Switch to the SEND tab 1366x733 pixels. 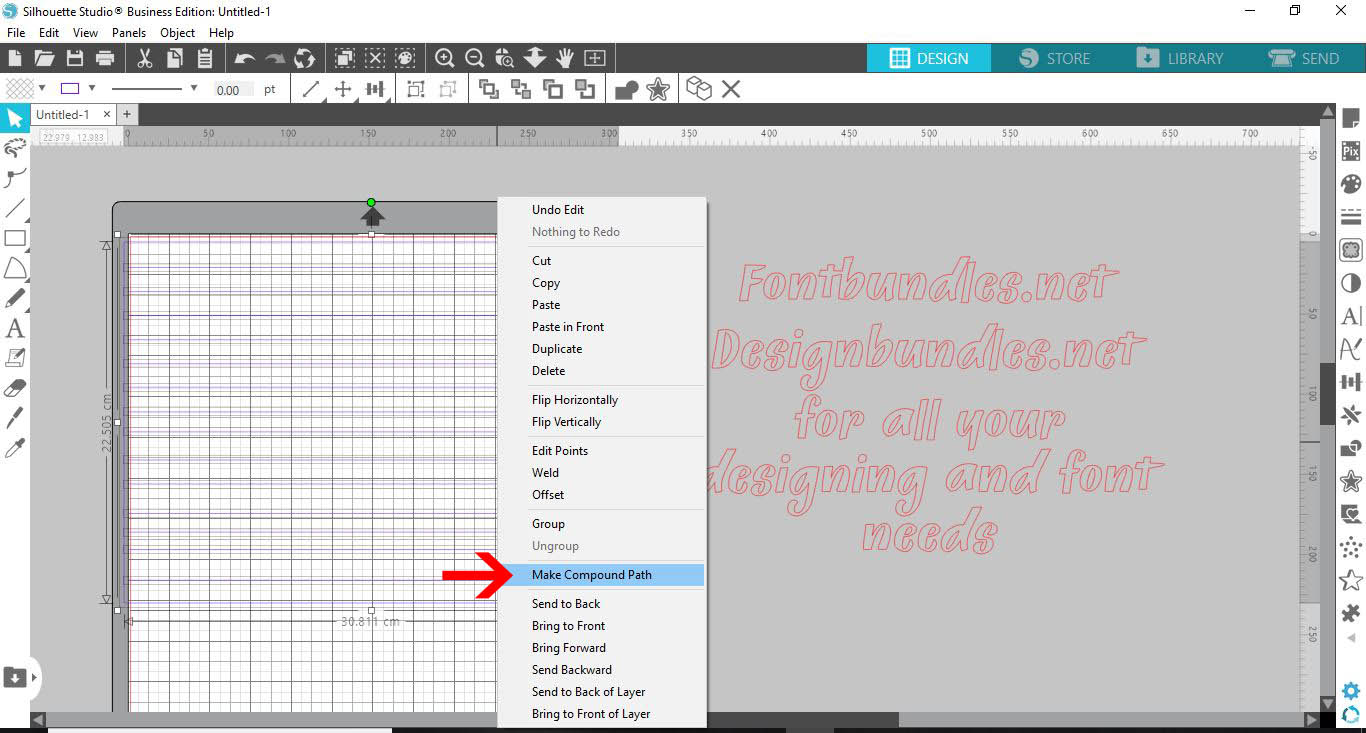coord(1304,58)
